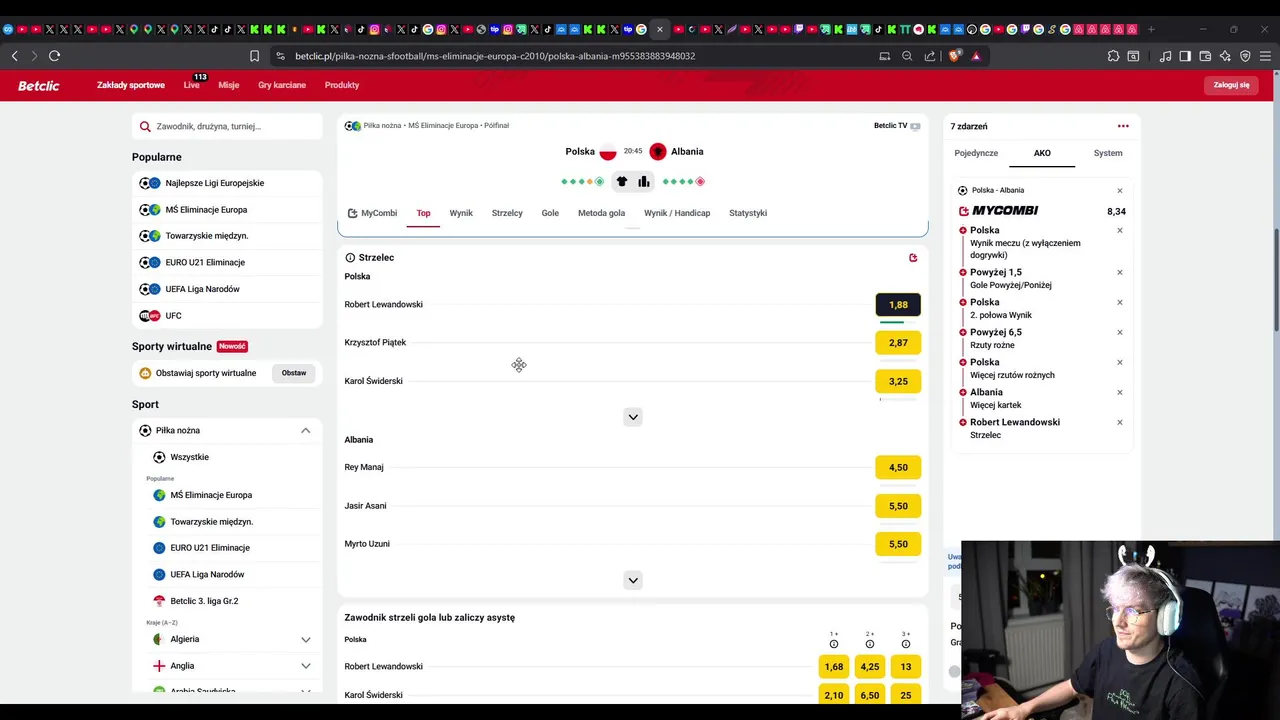This screenshot has width=1280, height=720.
Task: Click the Brave Shields lion icon
Action: pyautogui.click(x=954, y=56)
